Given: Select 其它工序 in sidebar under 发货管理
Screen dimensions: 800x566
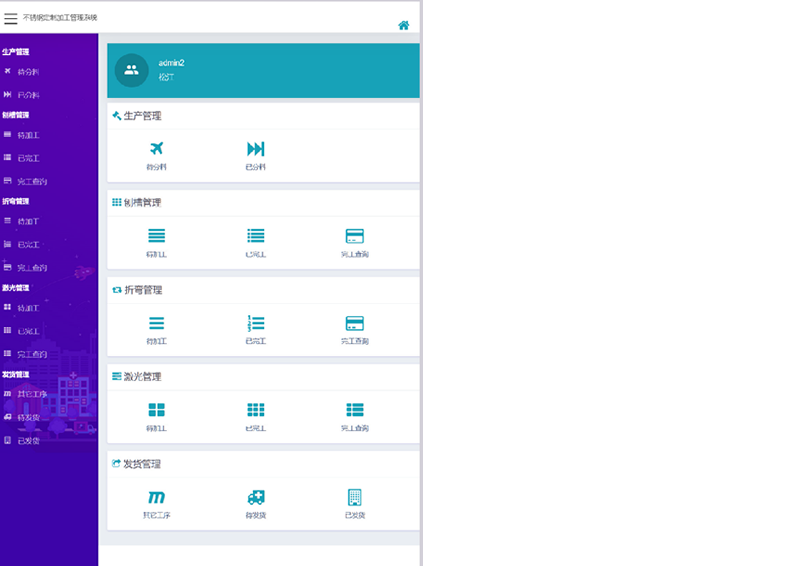Looking at the screenshot, I should 32,394.
